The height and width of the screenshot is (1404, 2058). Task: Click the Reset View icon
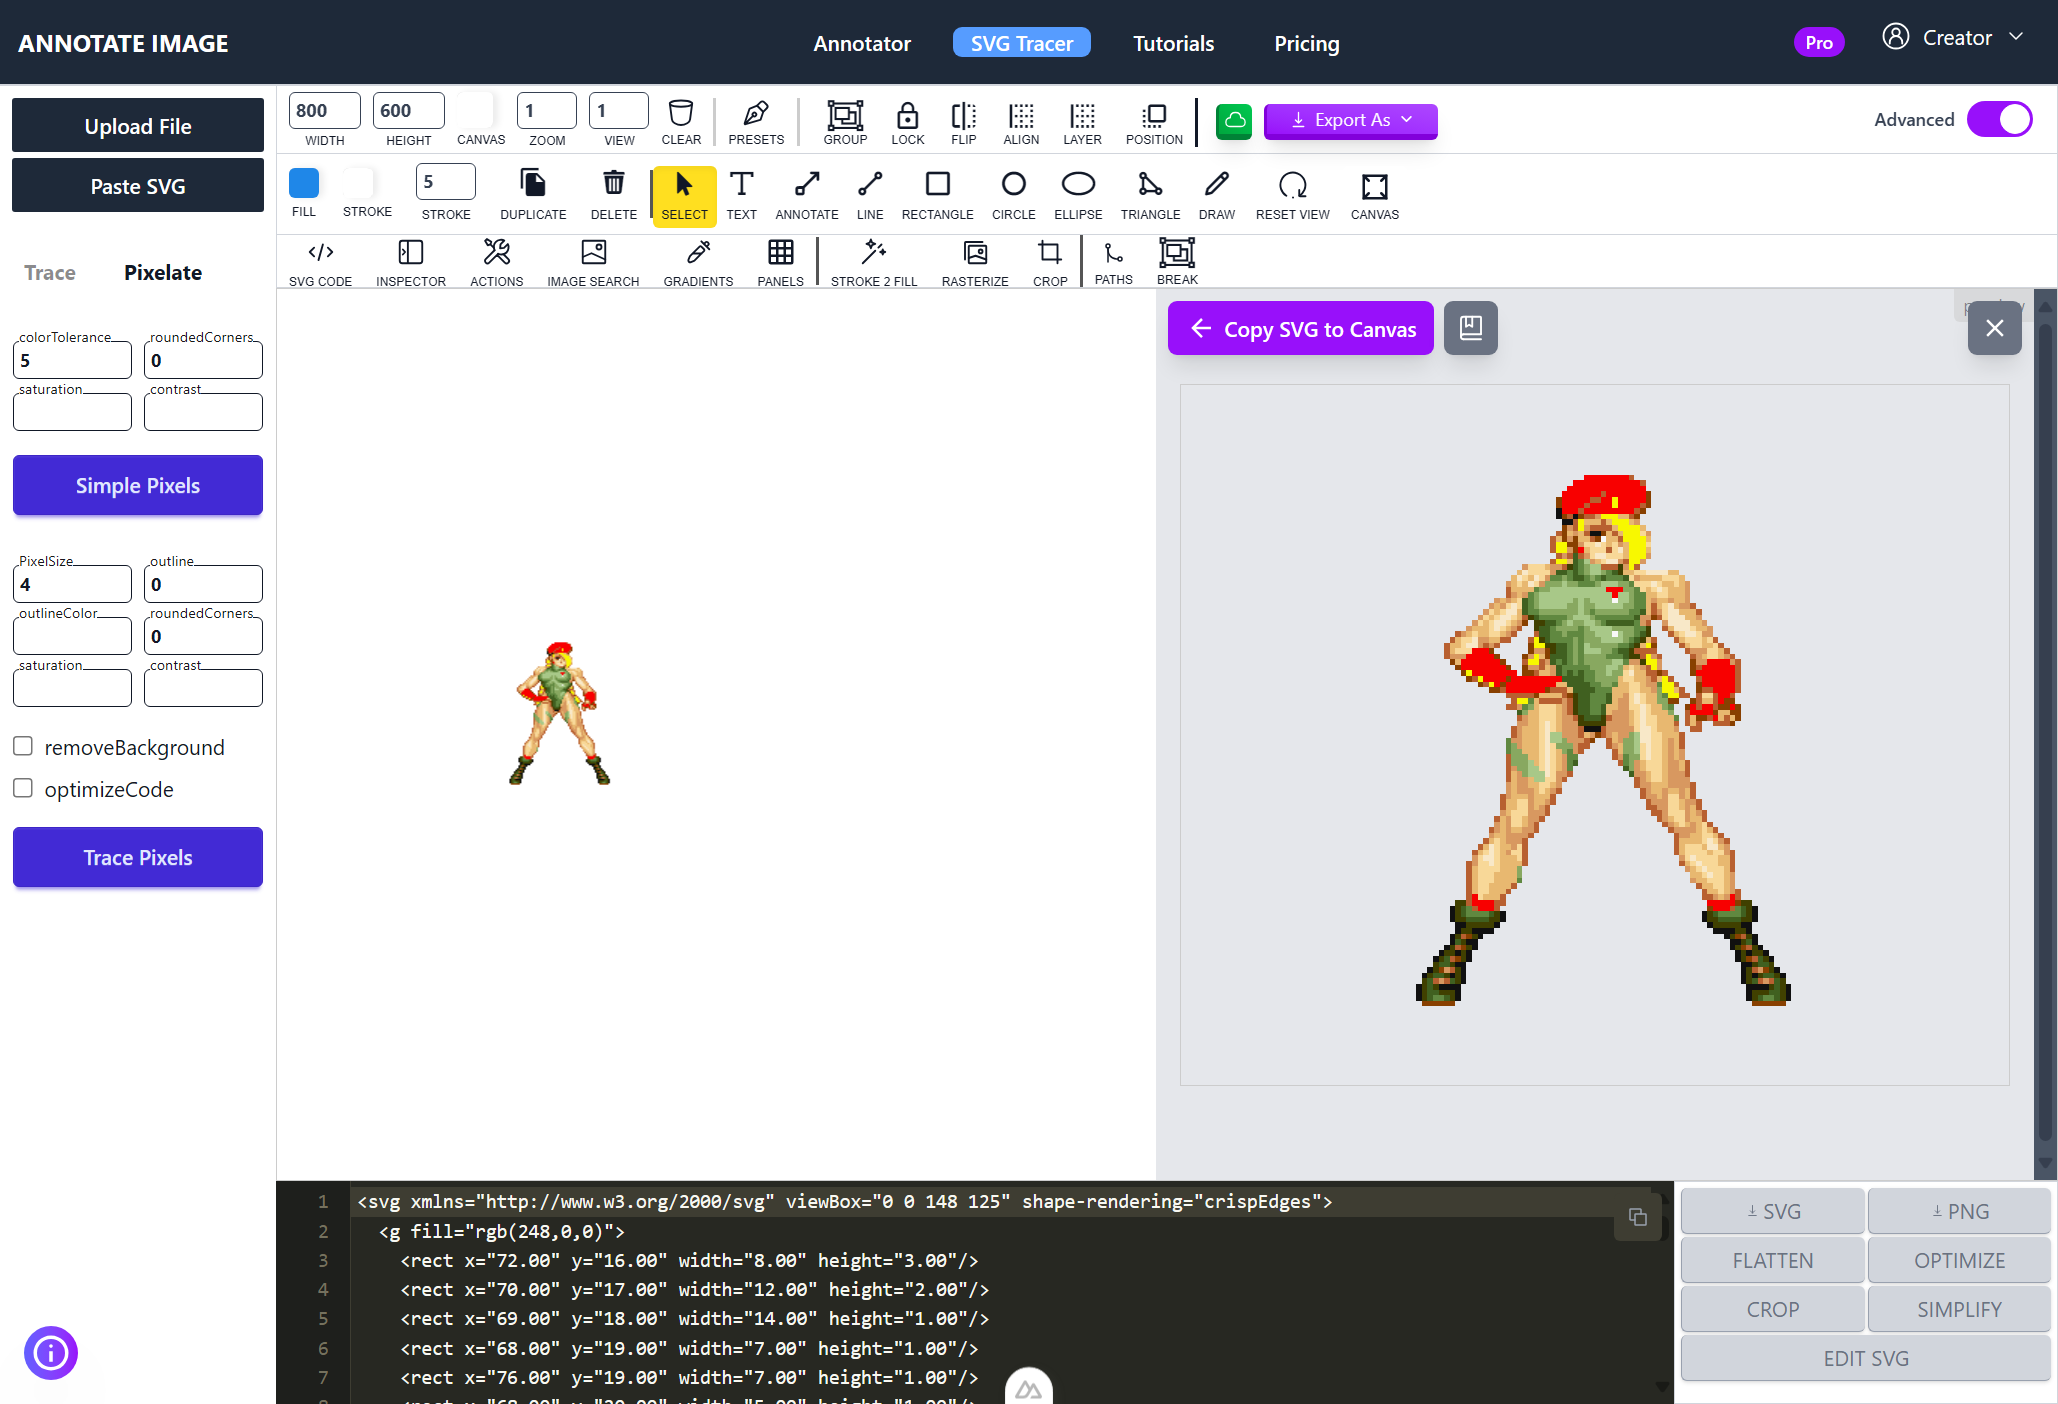(x=1292, y=185)
